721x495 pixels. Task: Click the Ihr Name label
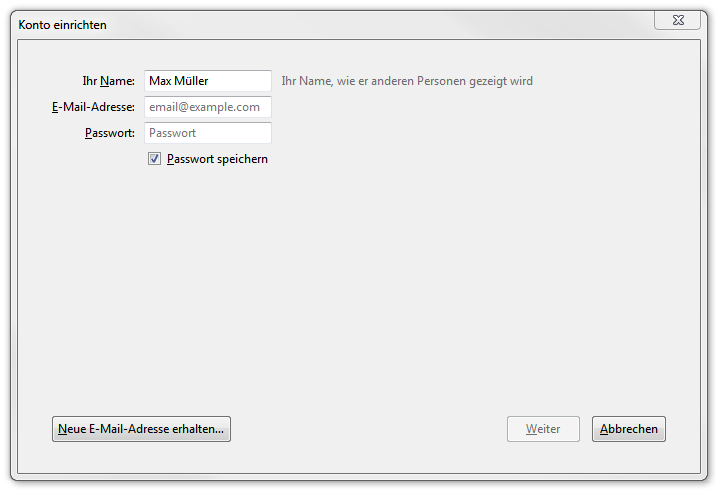109,81
